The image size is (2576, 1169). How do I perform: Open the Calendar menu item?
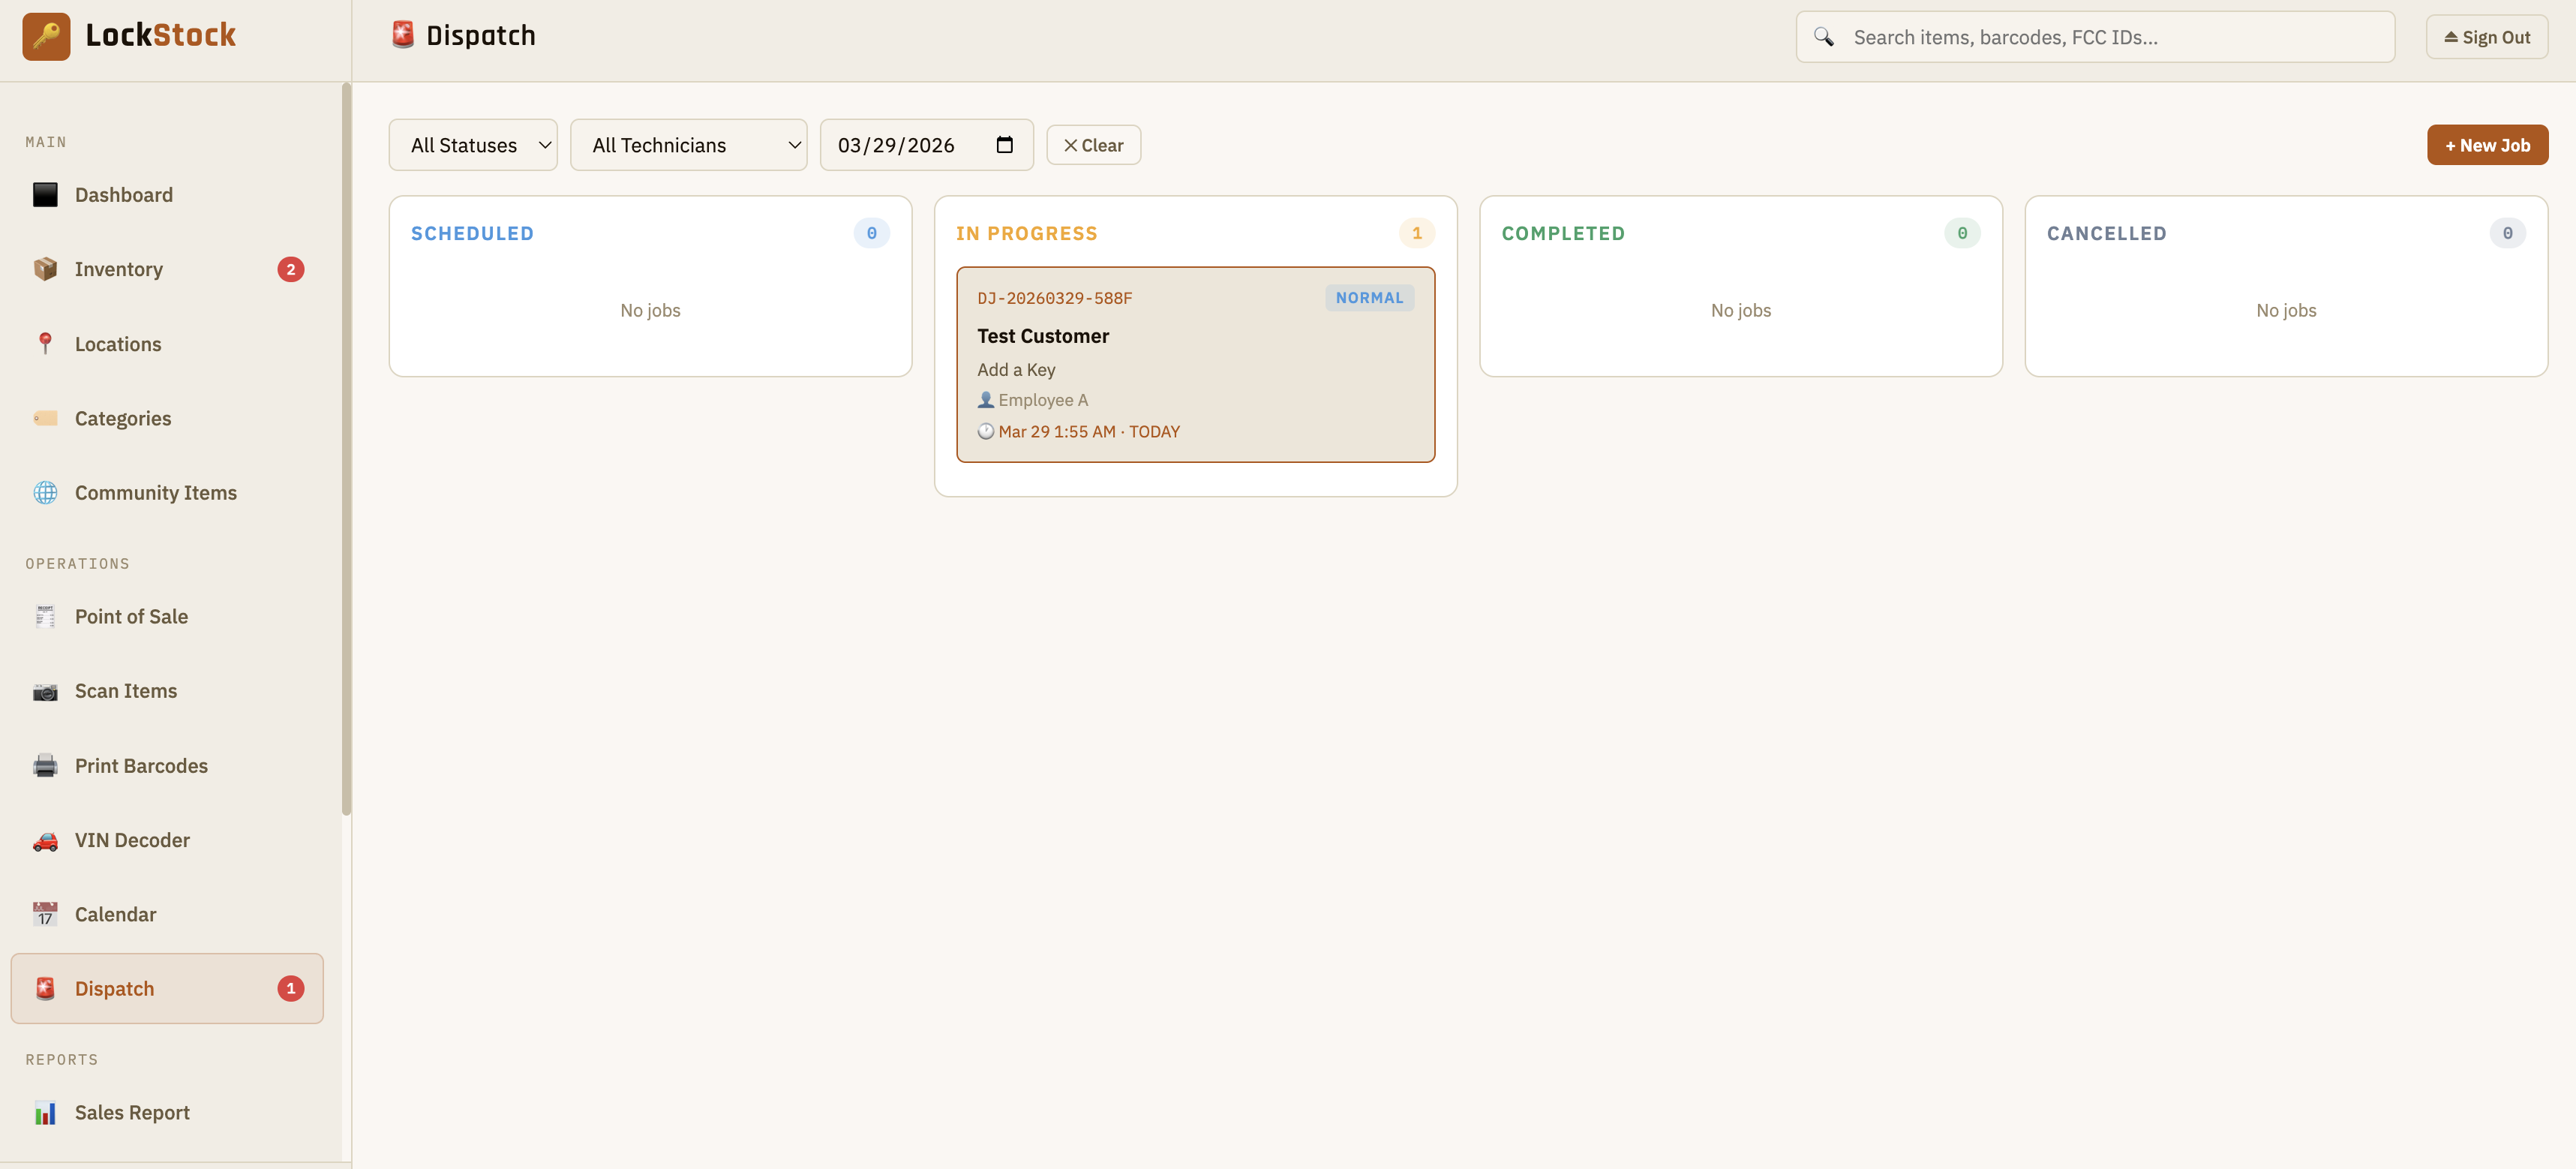(x=115, y=915)
